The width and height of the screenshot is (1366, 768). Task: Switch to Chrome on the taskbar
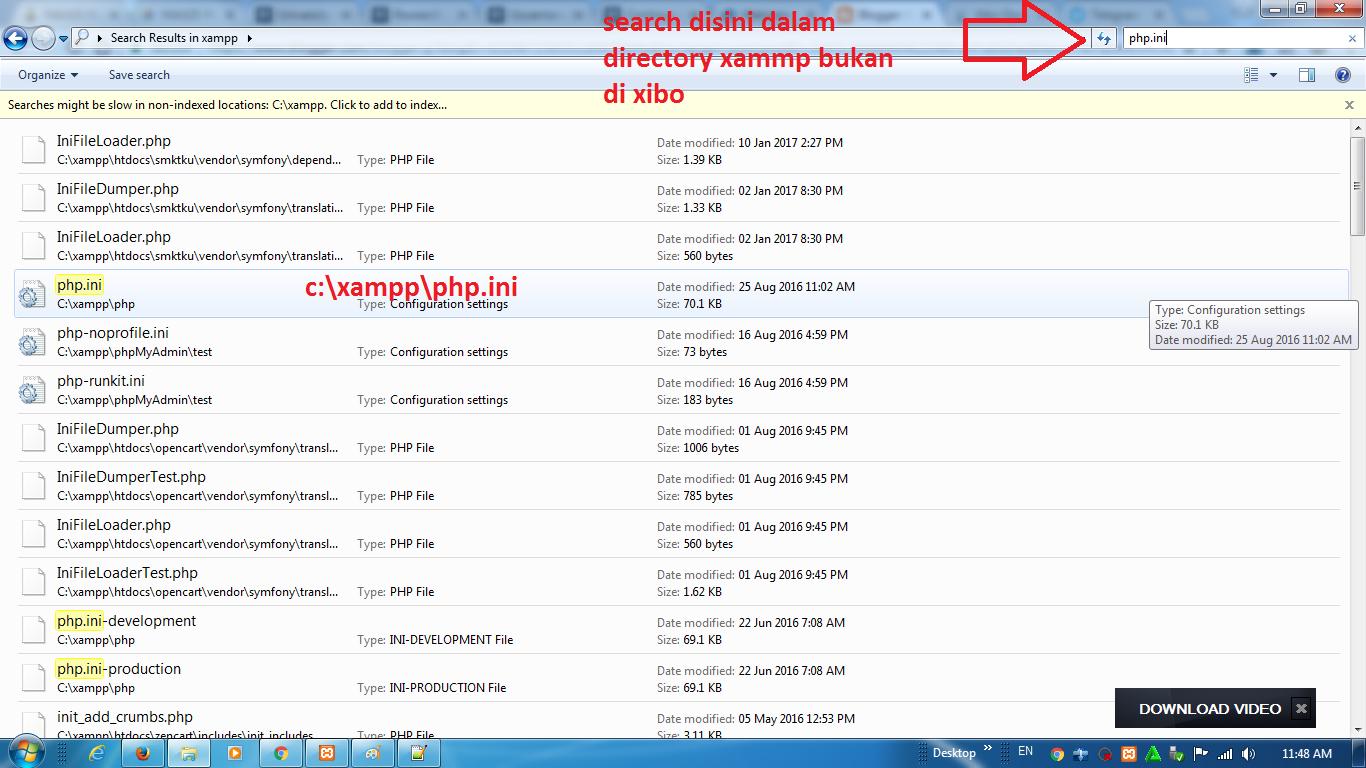pyautogui.click(x=281, y=754)
